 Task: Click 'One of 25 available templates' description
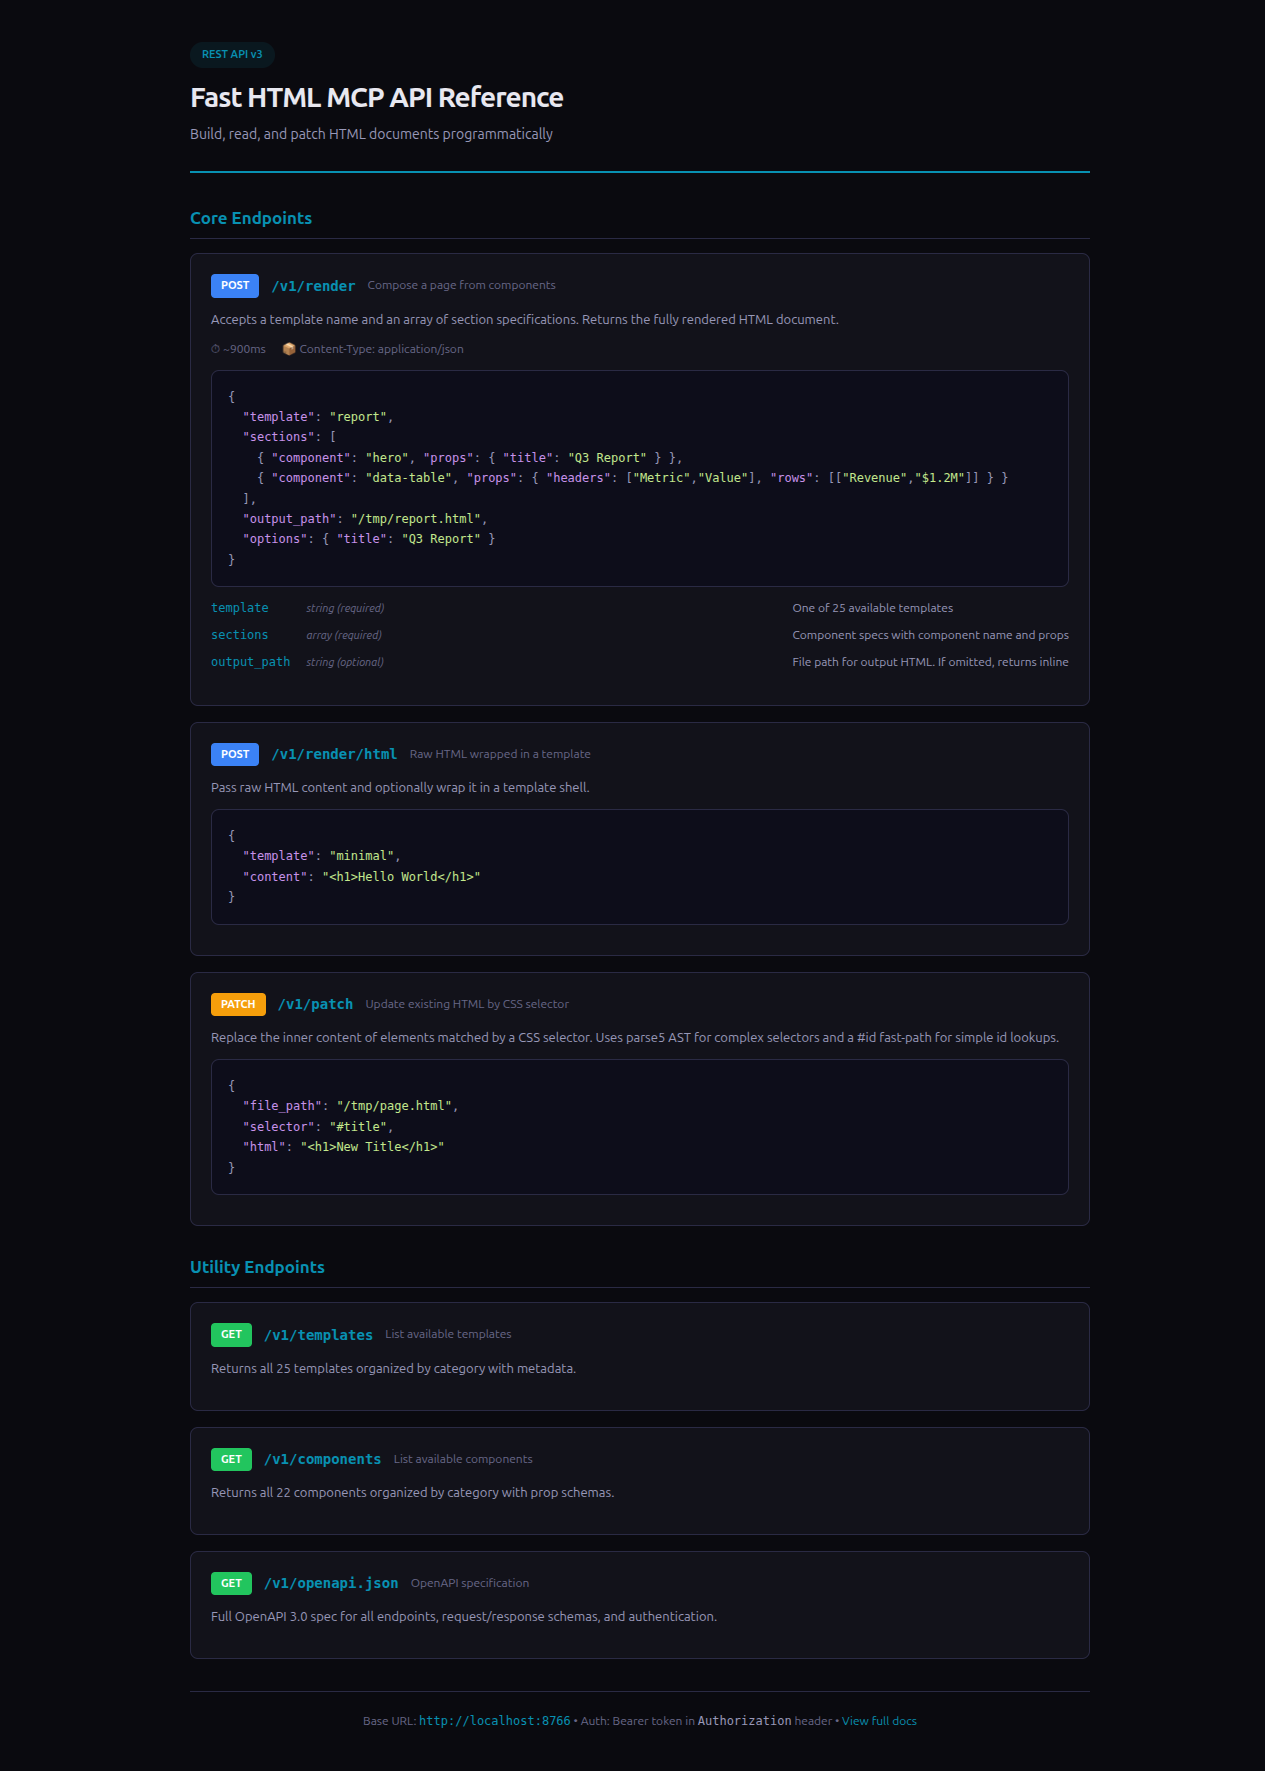(873, 608)
